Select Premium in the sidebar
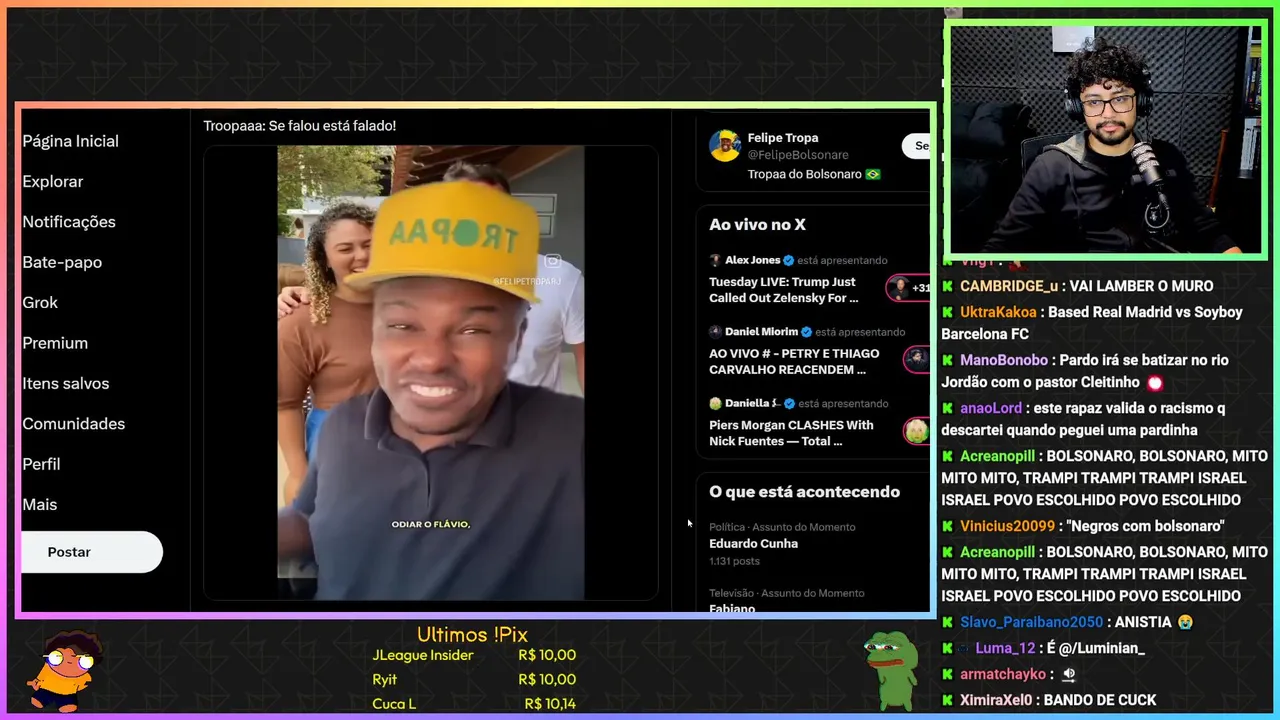 click(x=55, y=343)
